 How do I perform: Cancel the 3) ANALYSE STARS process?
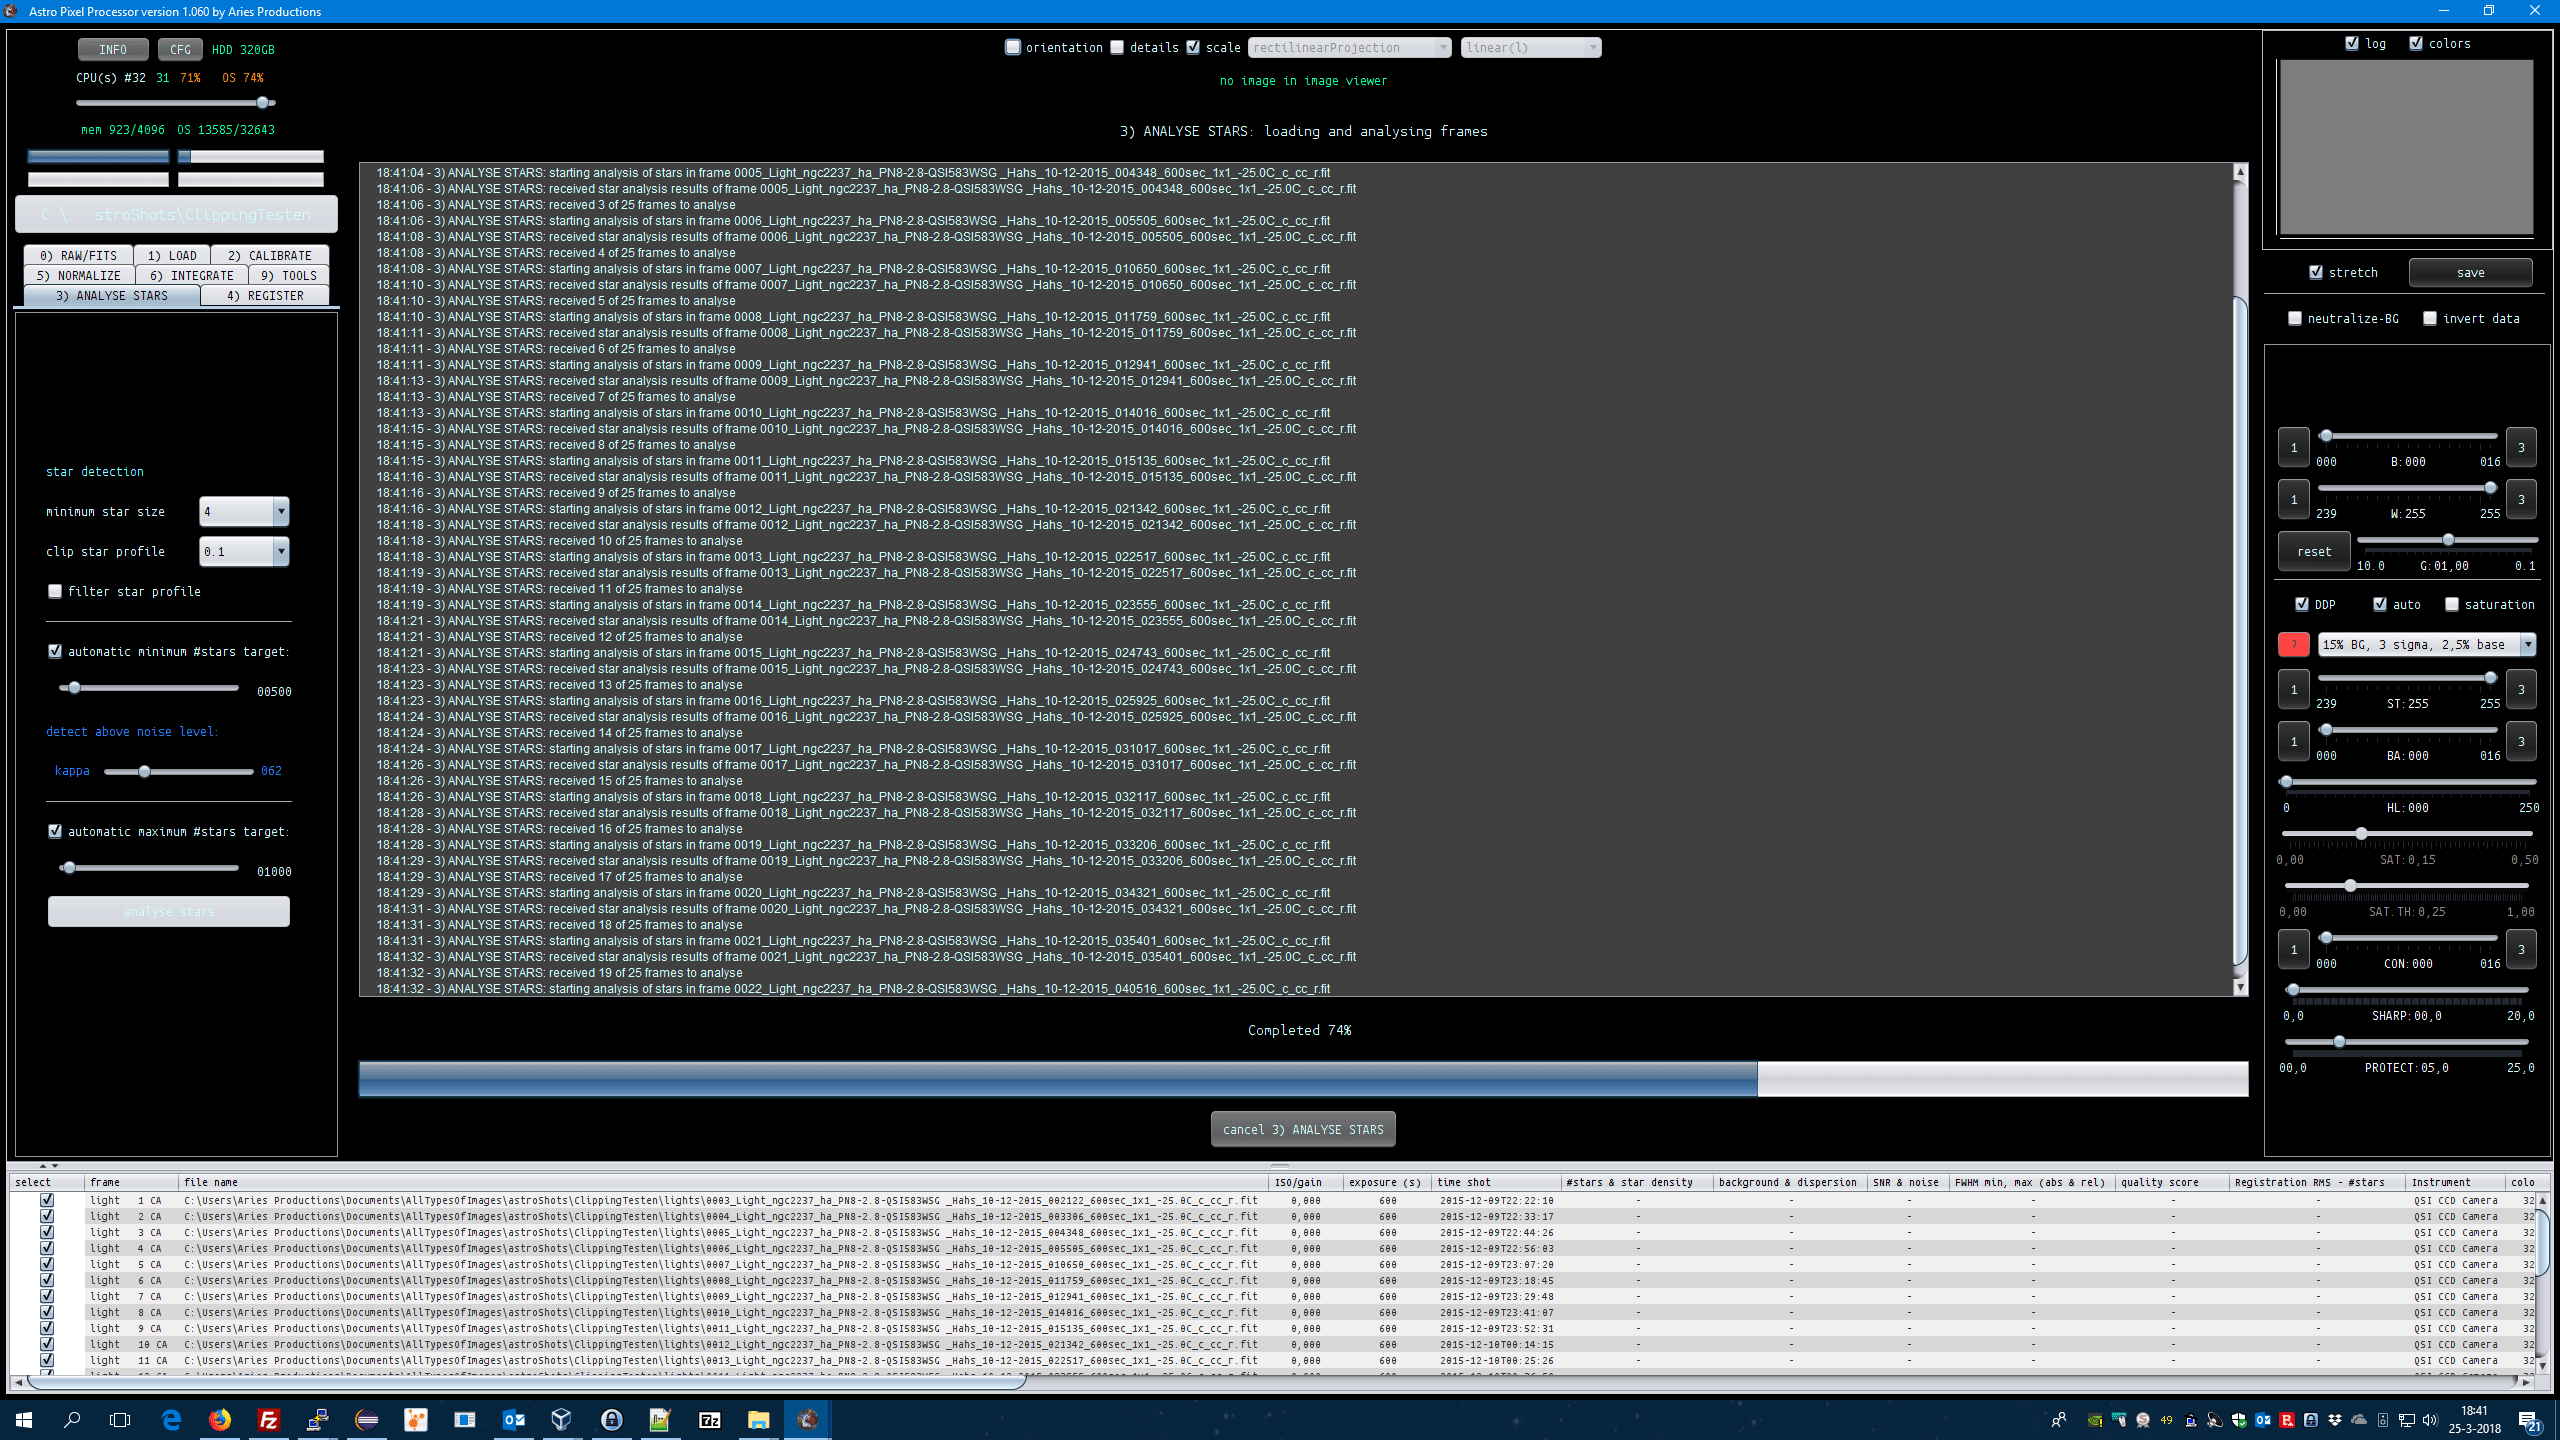click(x=1302, y=1129)
